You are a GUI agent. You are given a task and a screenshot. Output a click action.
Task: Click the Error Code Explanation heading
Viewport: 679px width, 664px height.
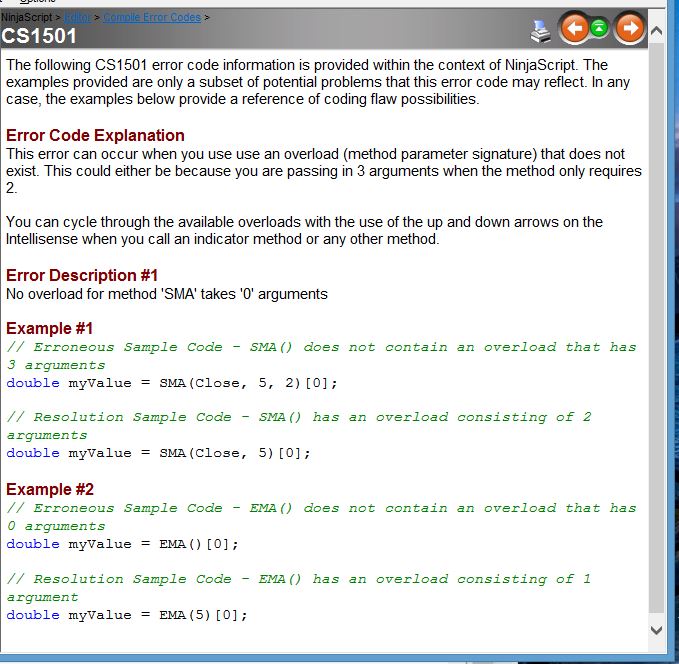point(95,136)
